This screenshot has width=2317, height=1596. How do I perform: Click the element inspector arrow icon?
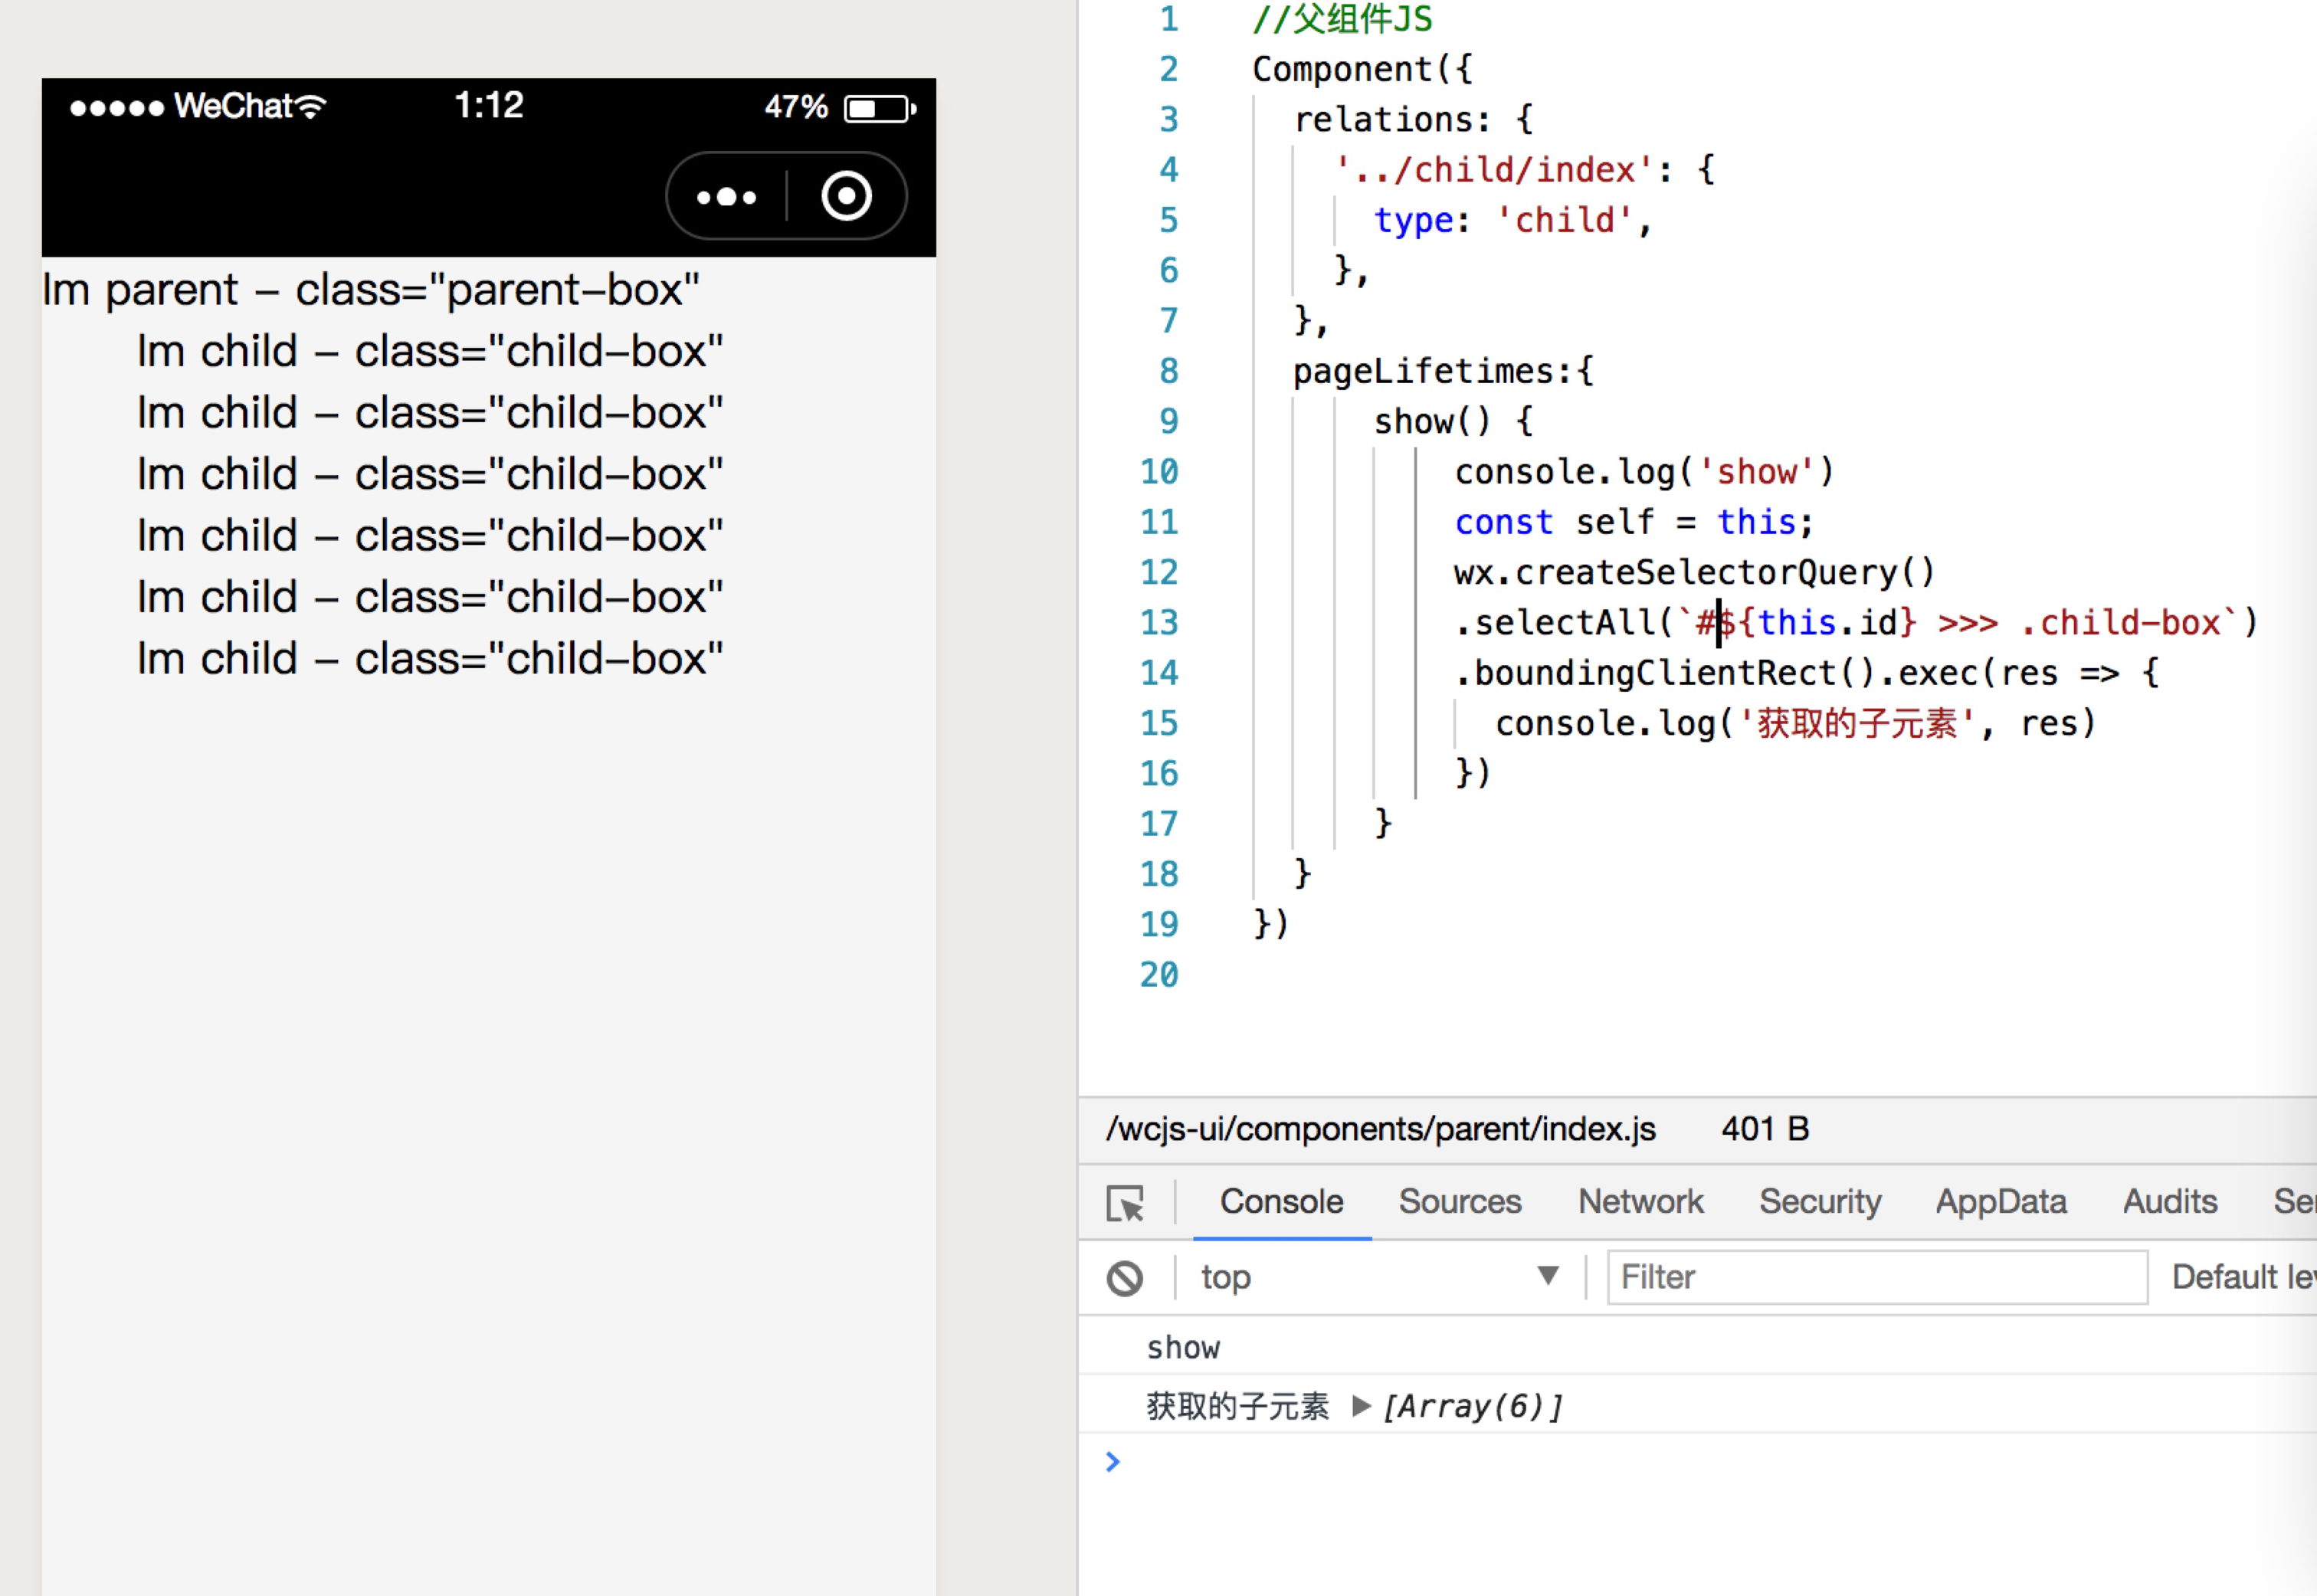point(1125,1203)
